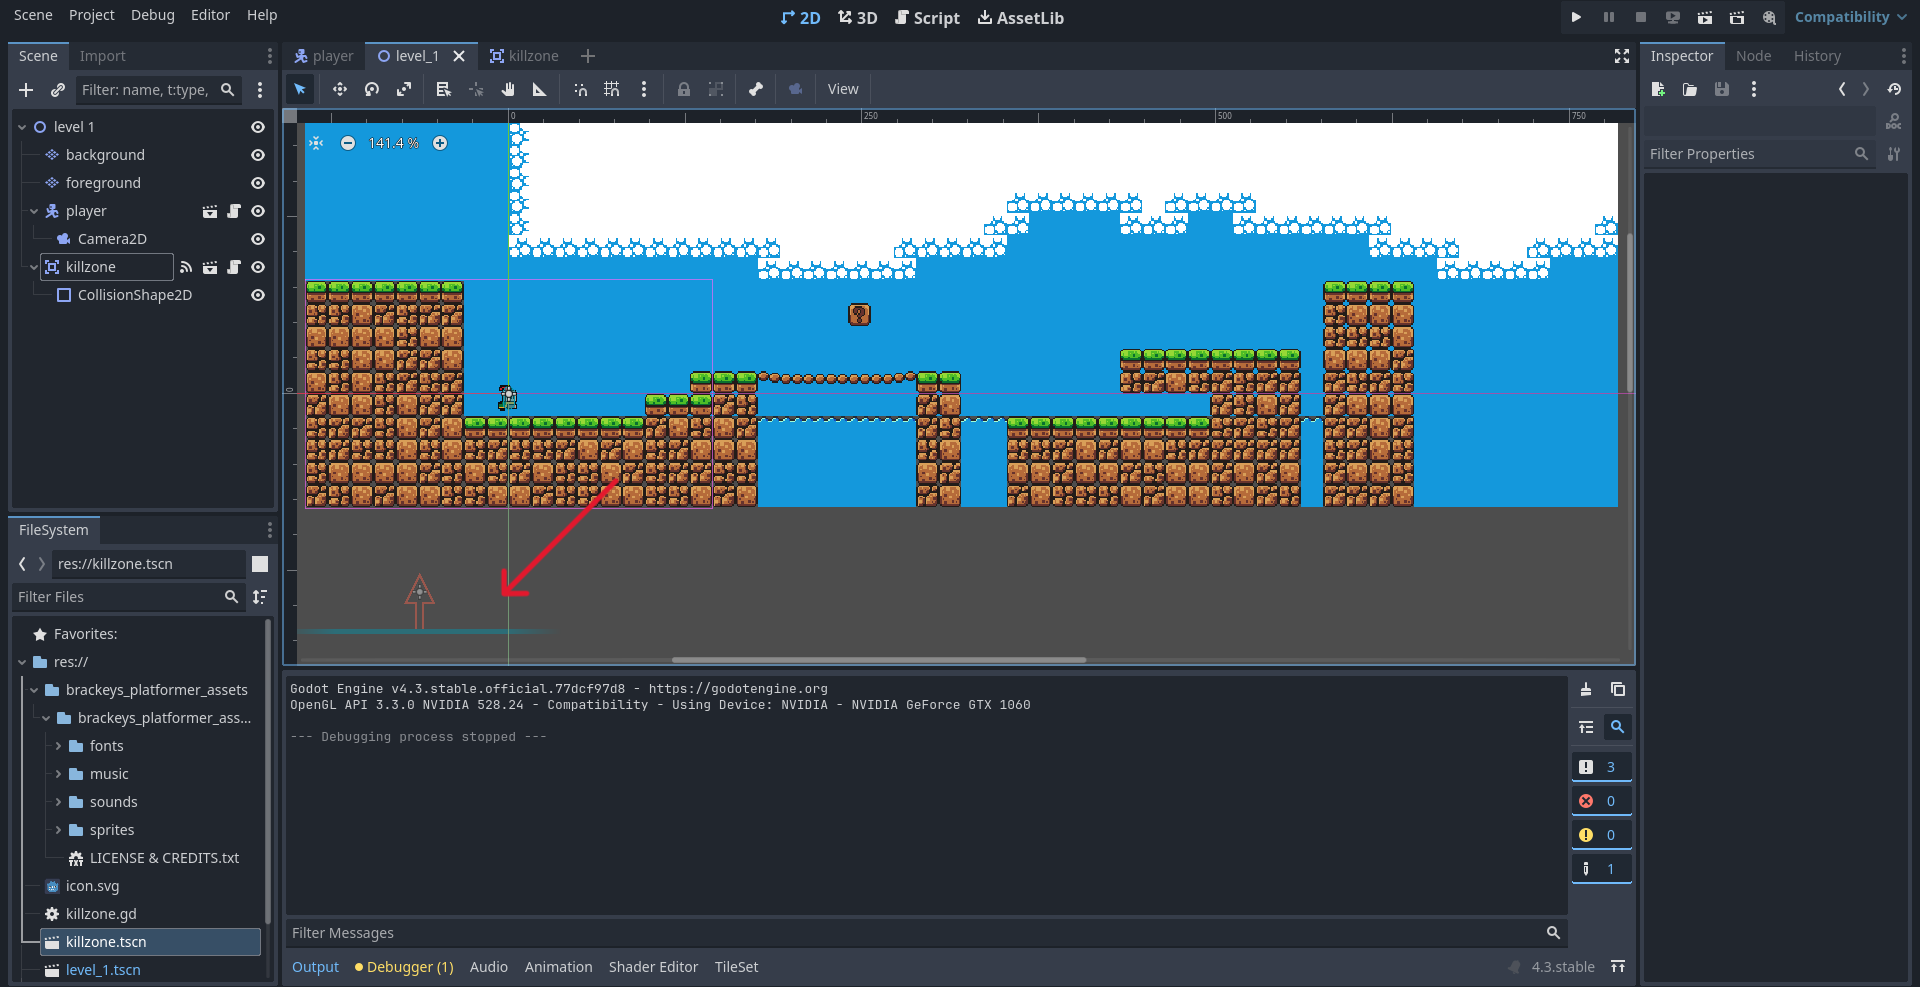Toggle smart snapping in viewport toolbar
This screenshot has height=987, width=1920.
pyautogui.click(x=580, y=89)
